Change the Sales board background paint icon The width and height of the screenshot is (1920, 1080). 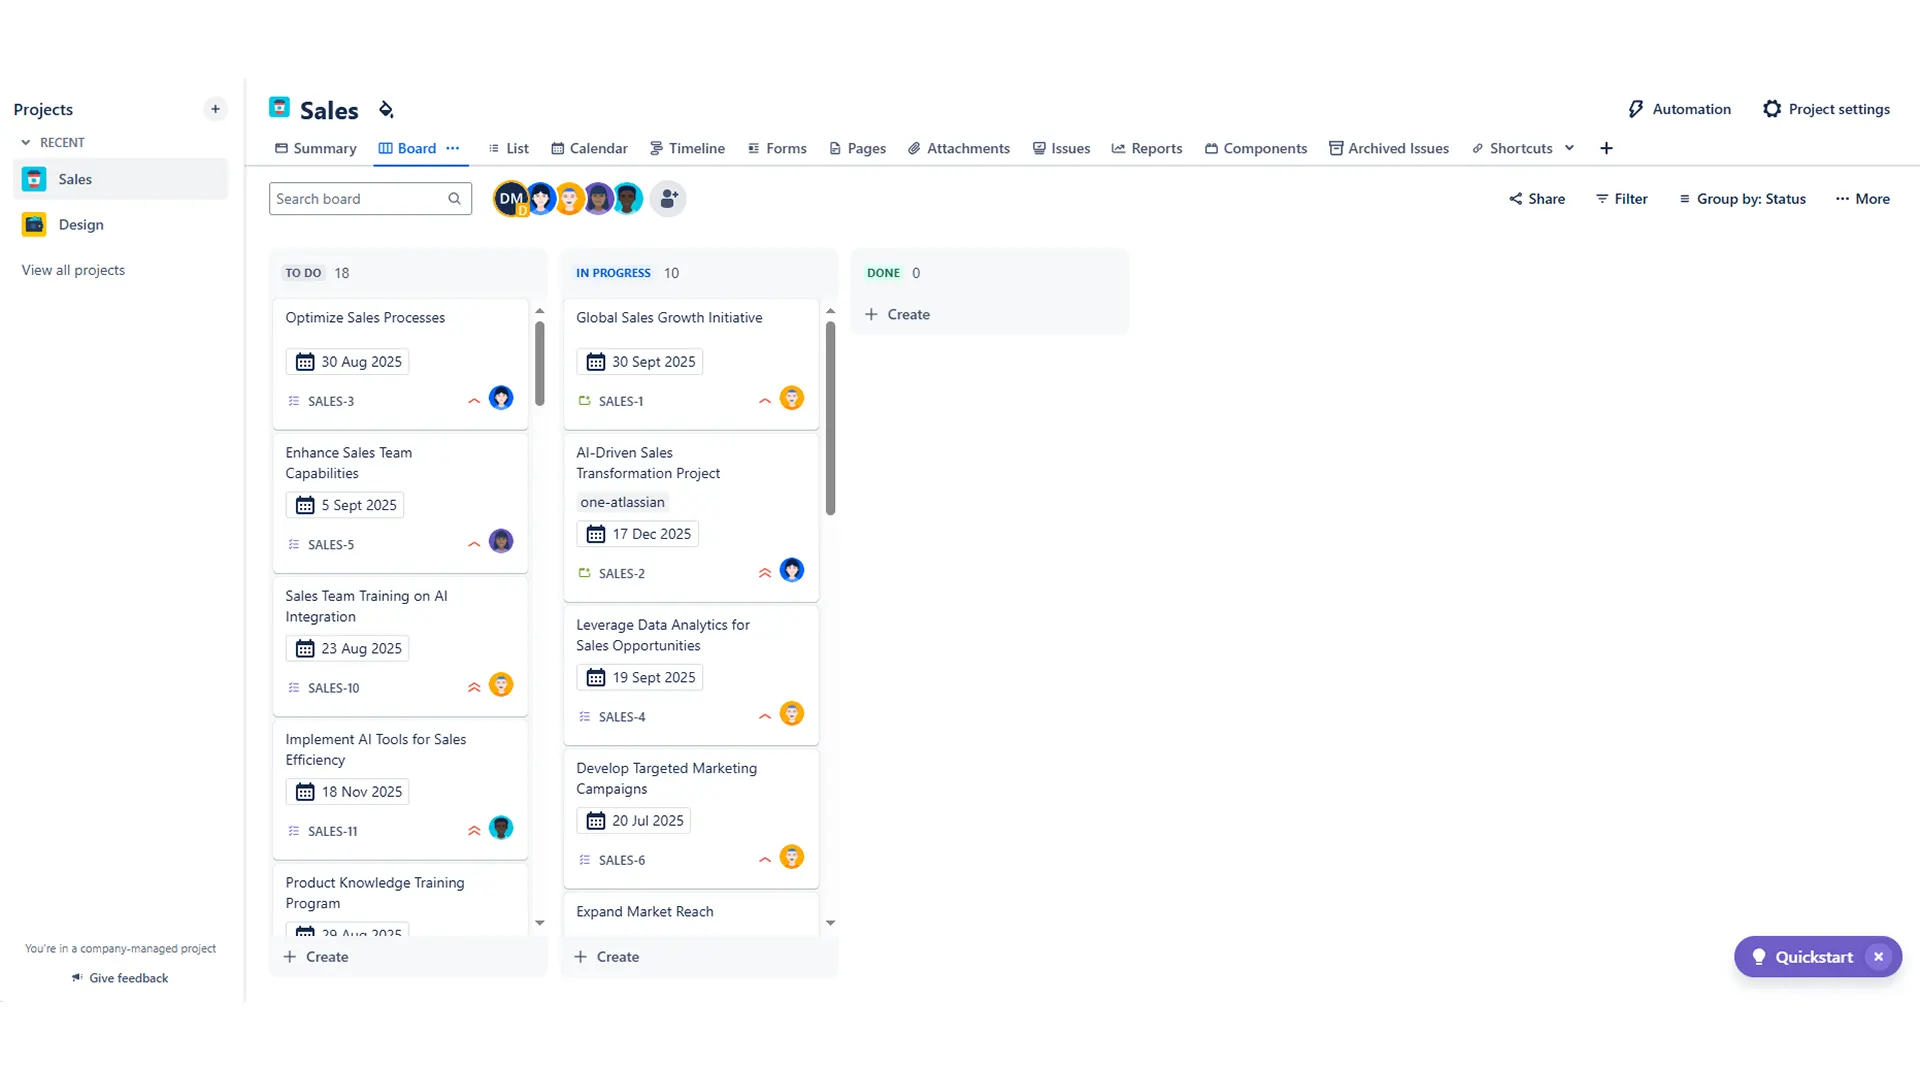click(386, 110)
